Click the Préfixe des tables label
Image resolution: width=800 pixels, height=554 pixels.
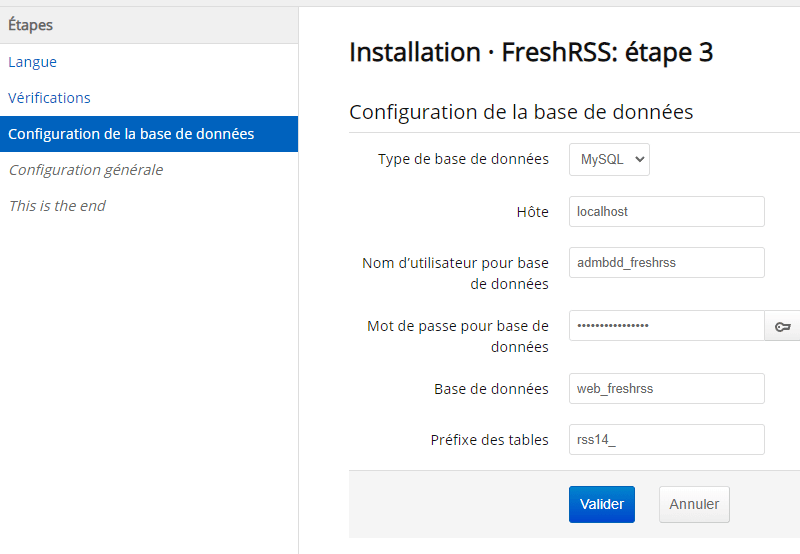489,440
